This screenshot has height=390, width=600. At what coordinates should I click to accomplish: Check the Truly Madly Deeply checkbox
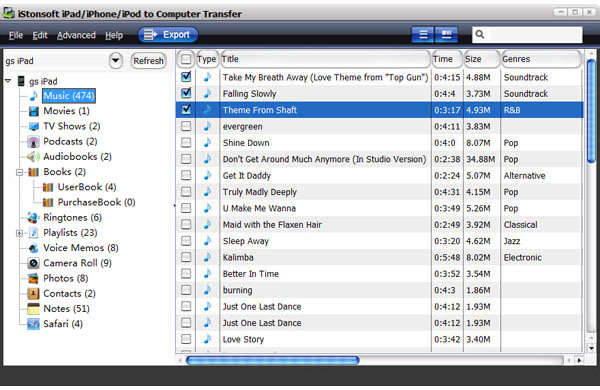(186, 191)
